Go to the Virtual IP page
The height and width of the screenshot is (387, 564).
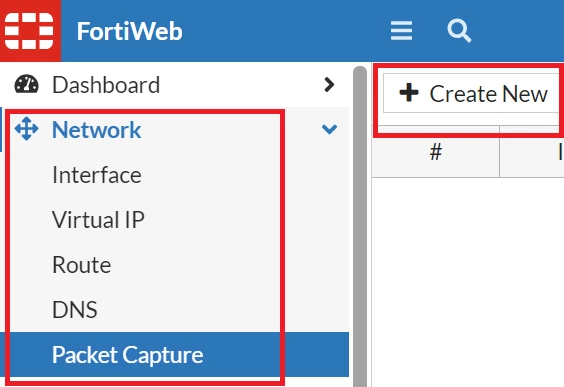(98, 220)
